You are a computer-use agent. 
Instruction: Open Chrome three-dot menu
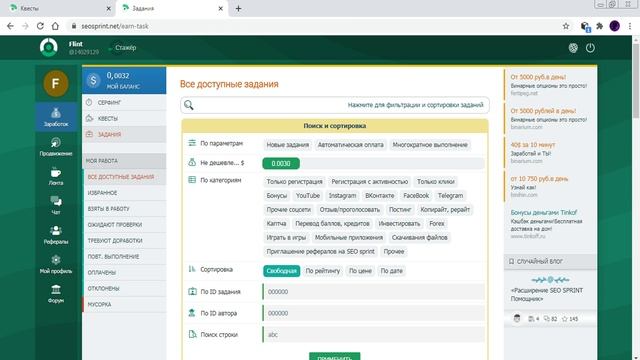point(630,26)
